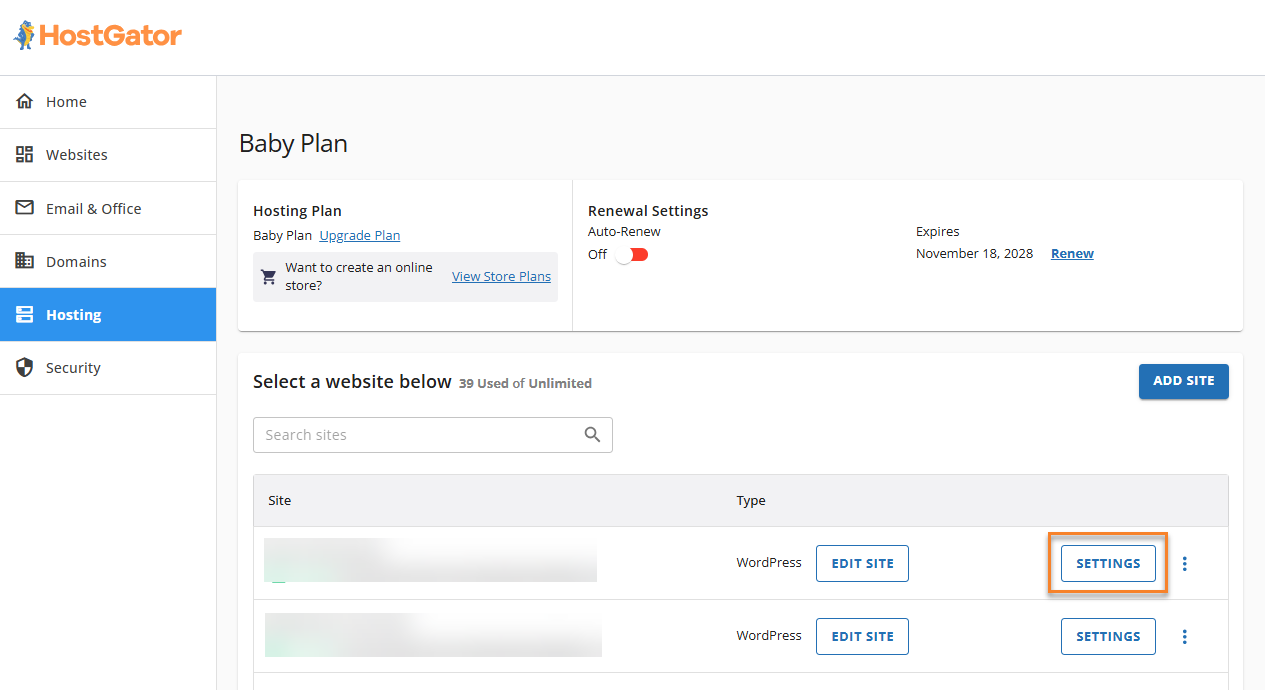
Task: Click EDIT SITE for the first site
Action: click(x=862, y=564)
